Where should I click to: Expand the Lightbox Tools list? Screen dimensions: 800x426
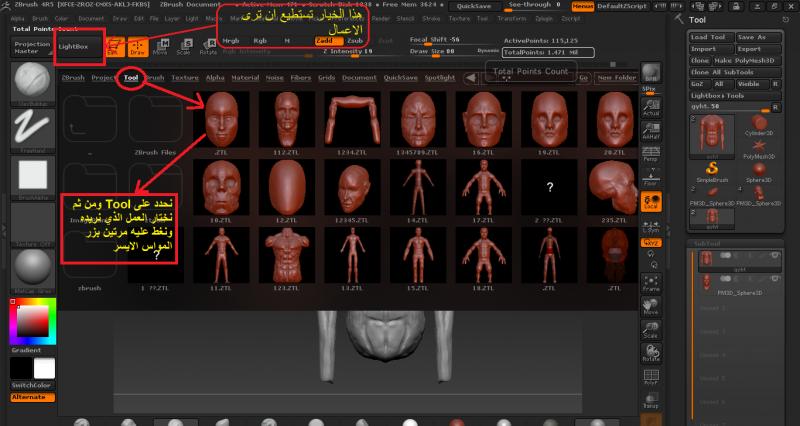(x=719, y=94)
